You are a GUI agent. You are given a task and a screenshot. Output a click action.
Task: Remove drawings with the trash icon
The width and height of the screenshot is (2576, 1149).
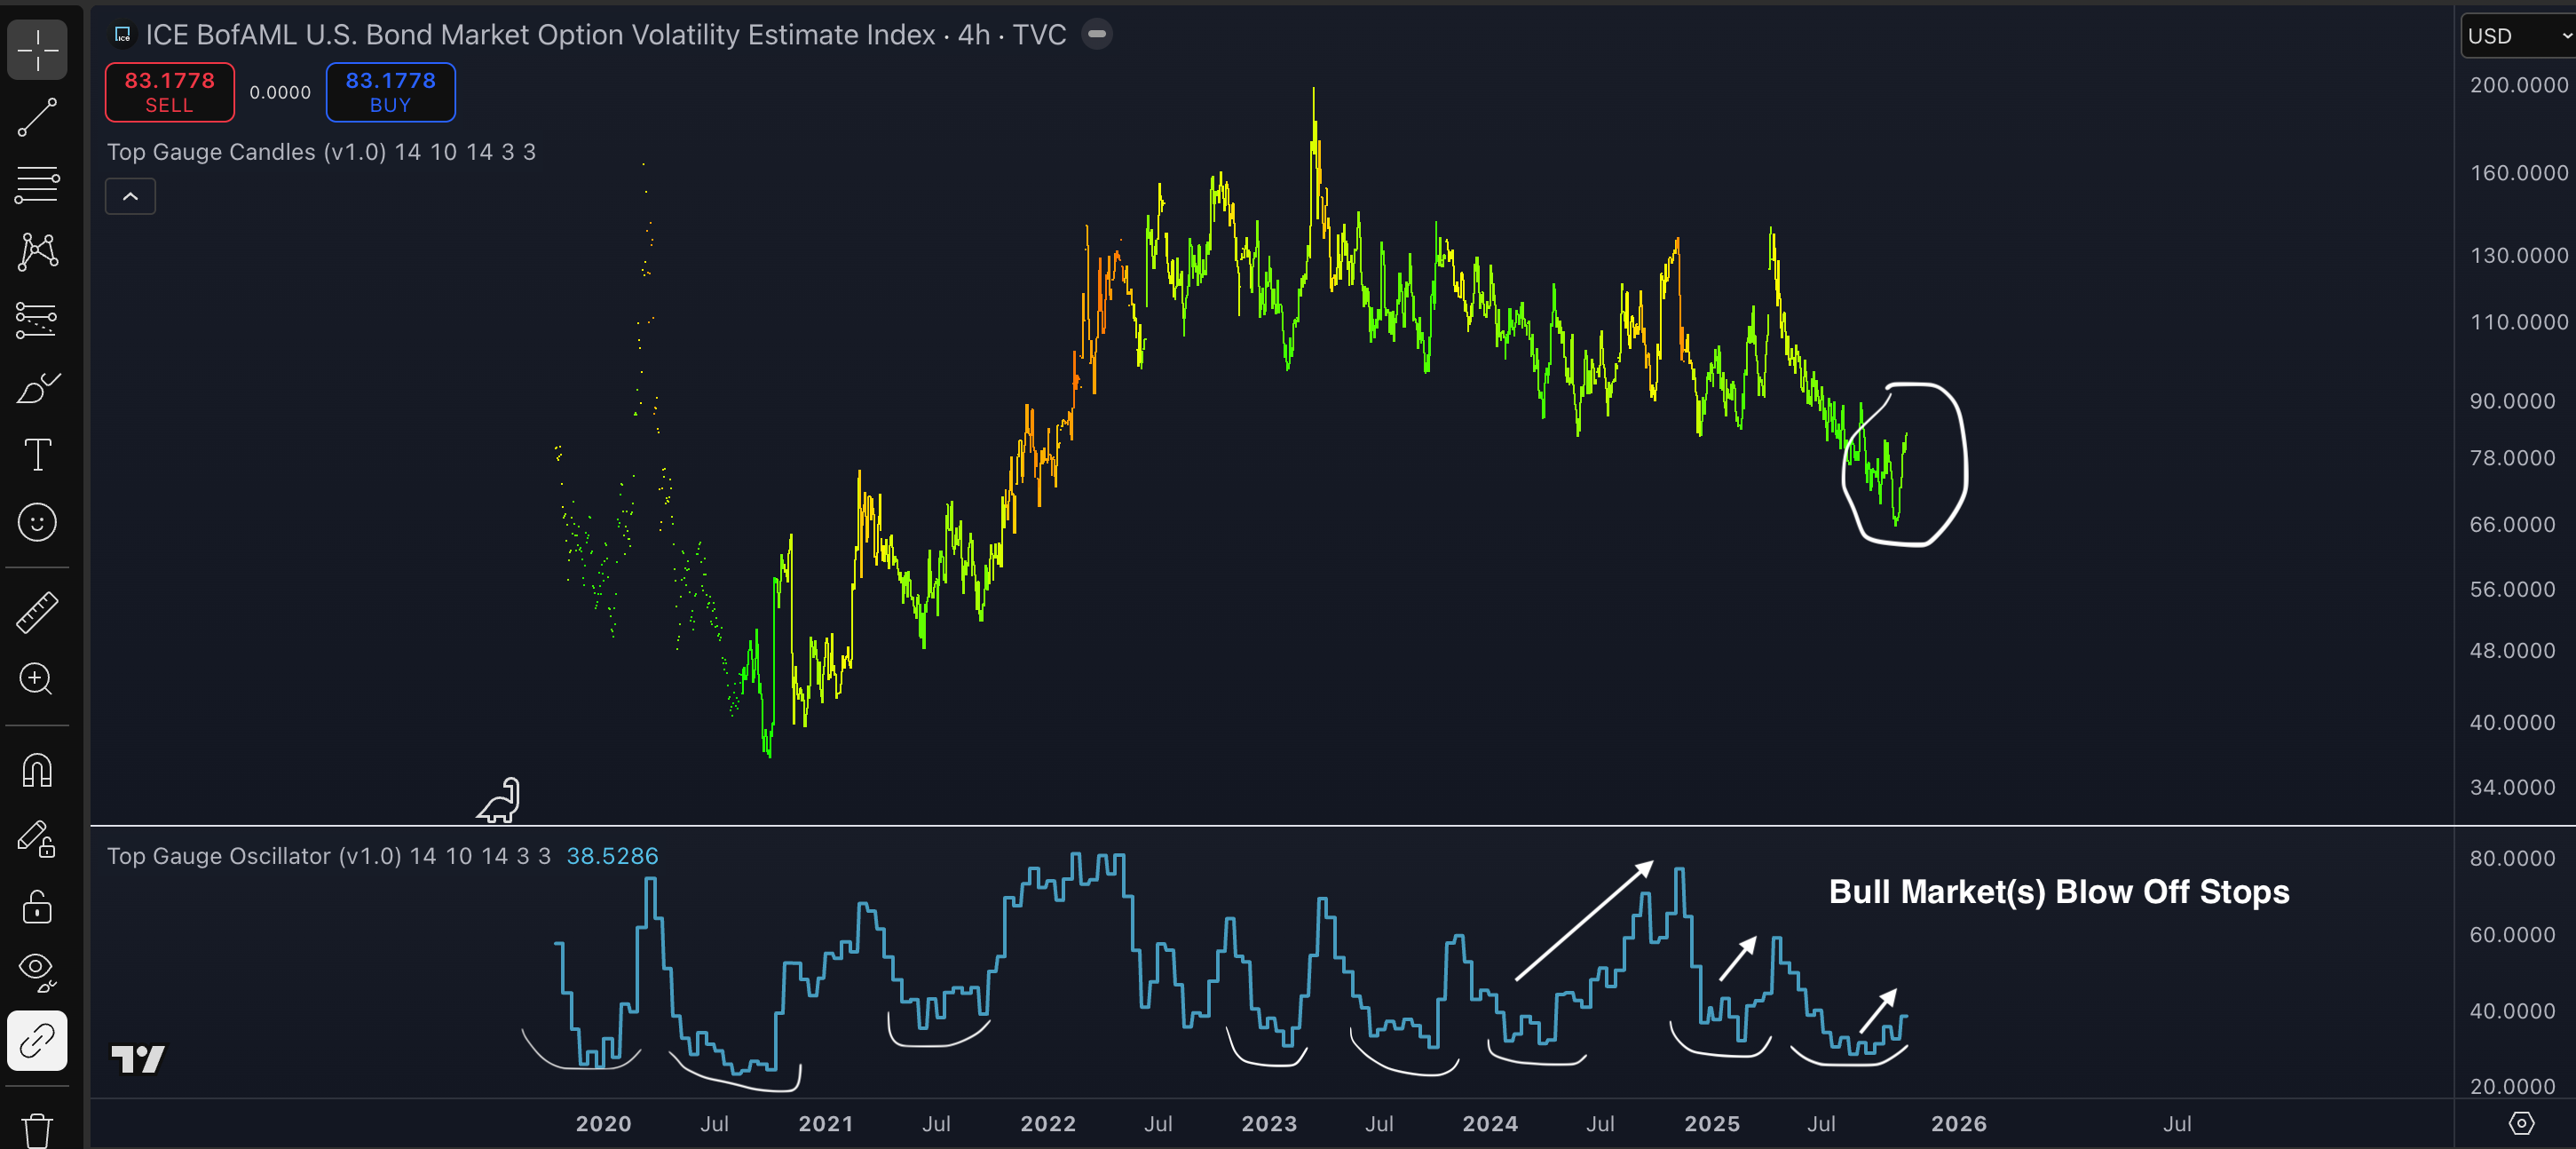point(37,1130)
